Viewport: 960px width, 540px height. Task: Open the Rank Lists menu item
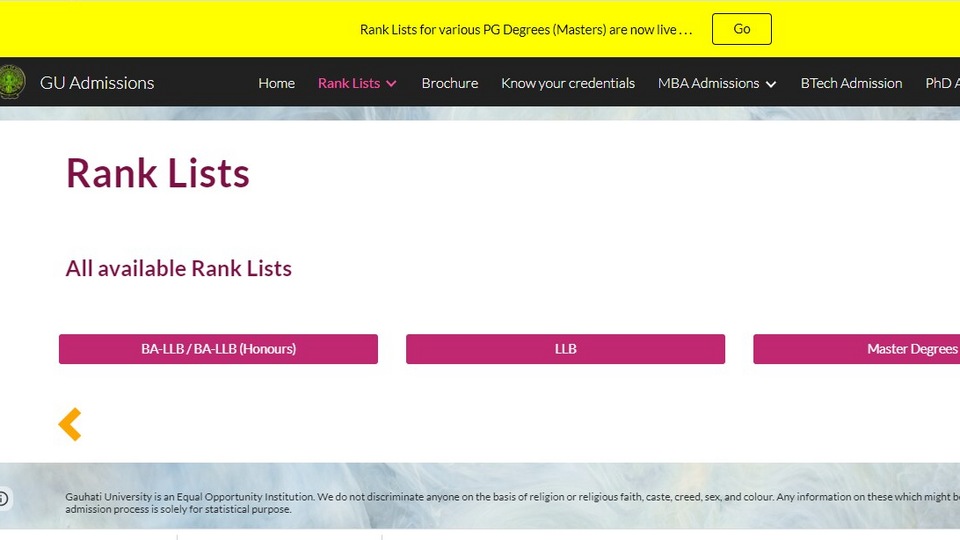click(349, 83)
